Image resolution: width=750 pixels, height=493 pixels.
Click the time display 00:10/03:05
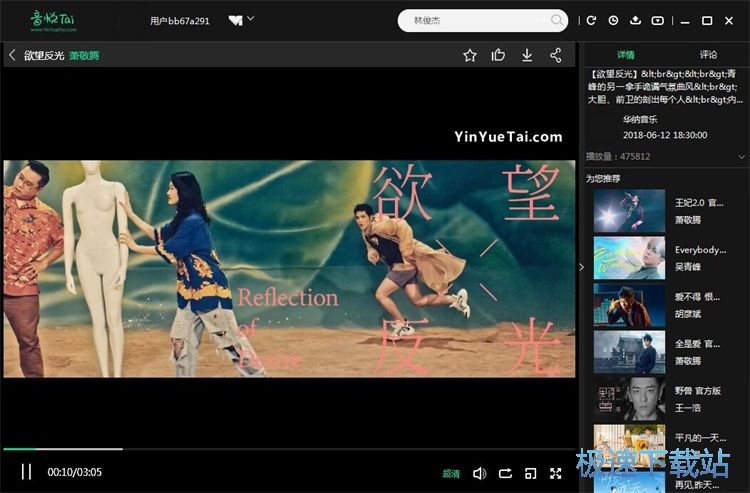(74, 472)
